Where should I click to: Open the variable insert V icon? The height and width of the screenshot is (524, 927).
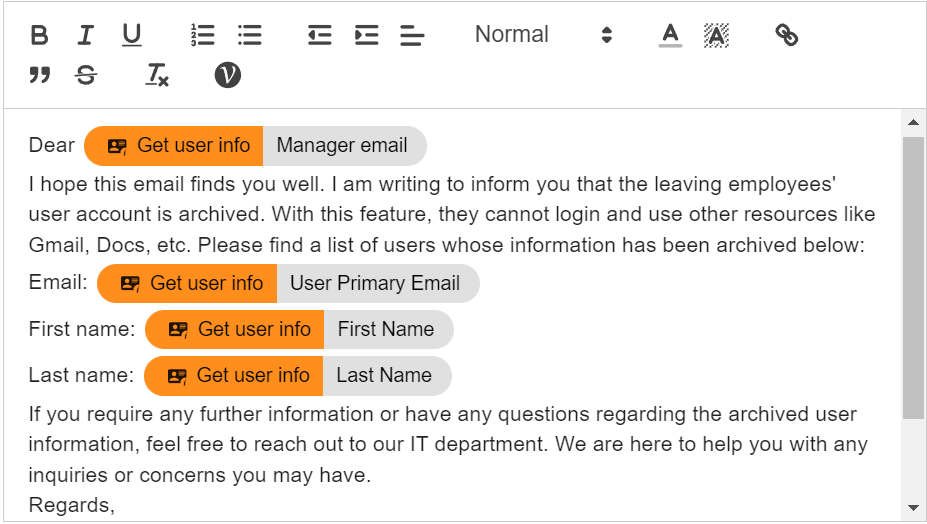tap(228, 75)
